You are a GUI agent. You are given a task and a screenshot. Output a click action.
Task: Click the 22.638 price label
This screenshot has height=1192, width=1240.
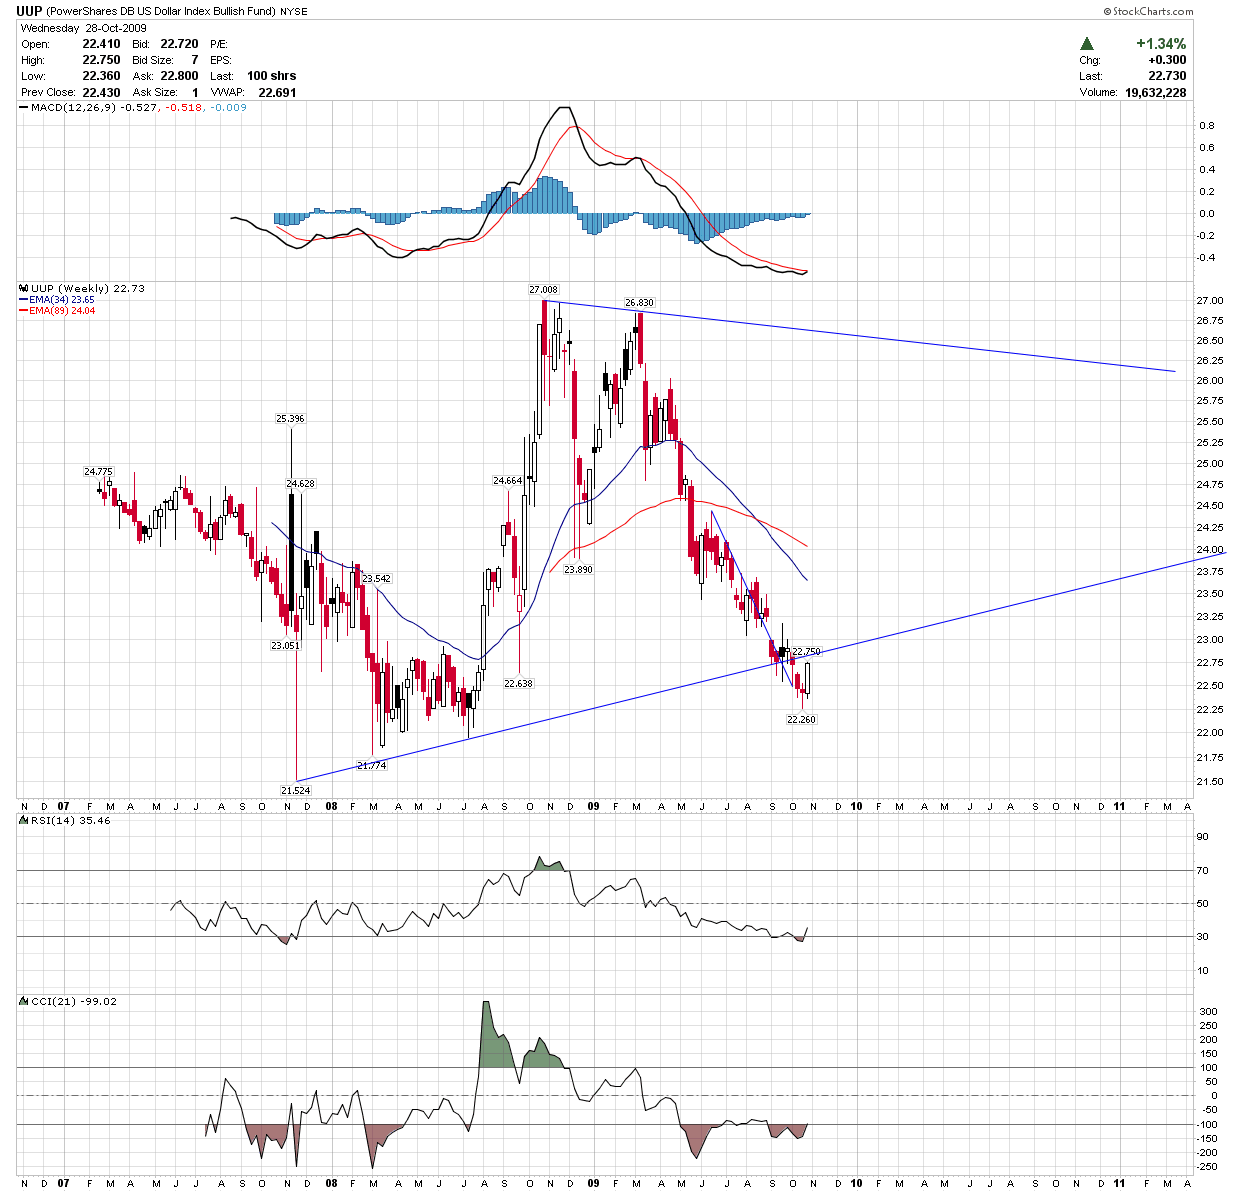[518, 684]
